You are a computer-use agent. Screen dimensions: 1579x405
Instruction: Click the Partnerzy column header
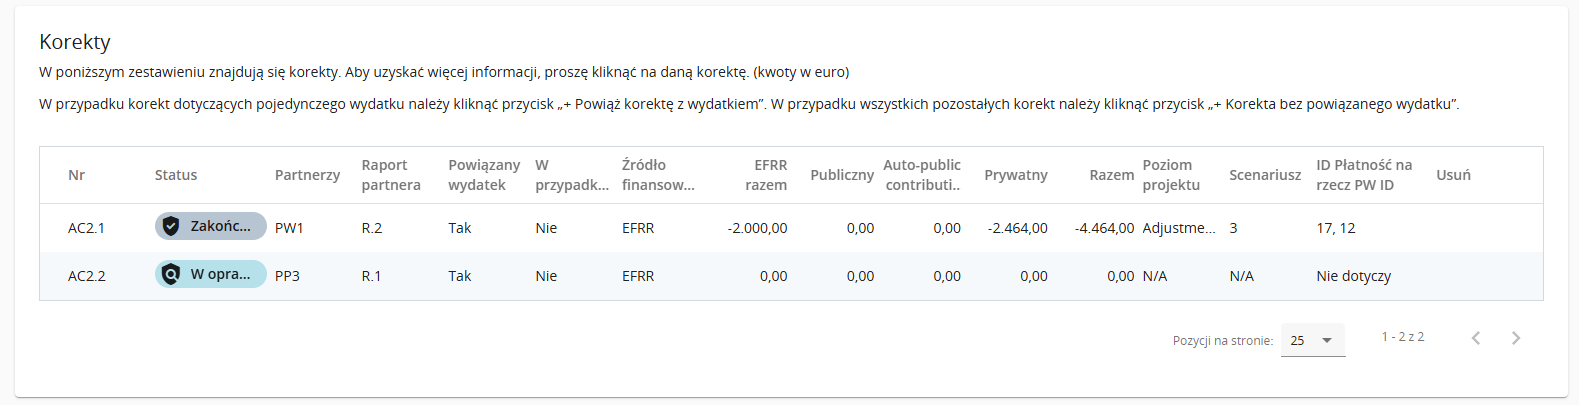307,175
